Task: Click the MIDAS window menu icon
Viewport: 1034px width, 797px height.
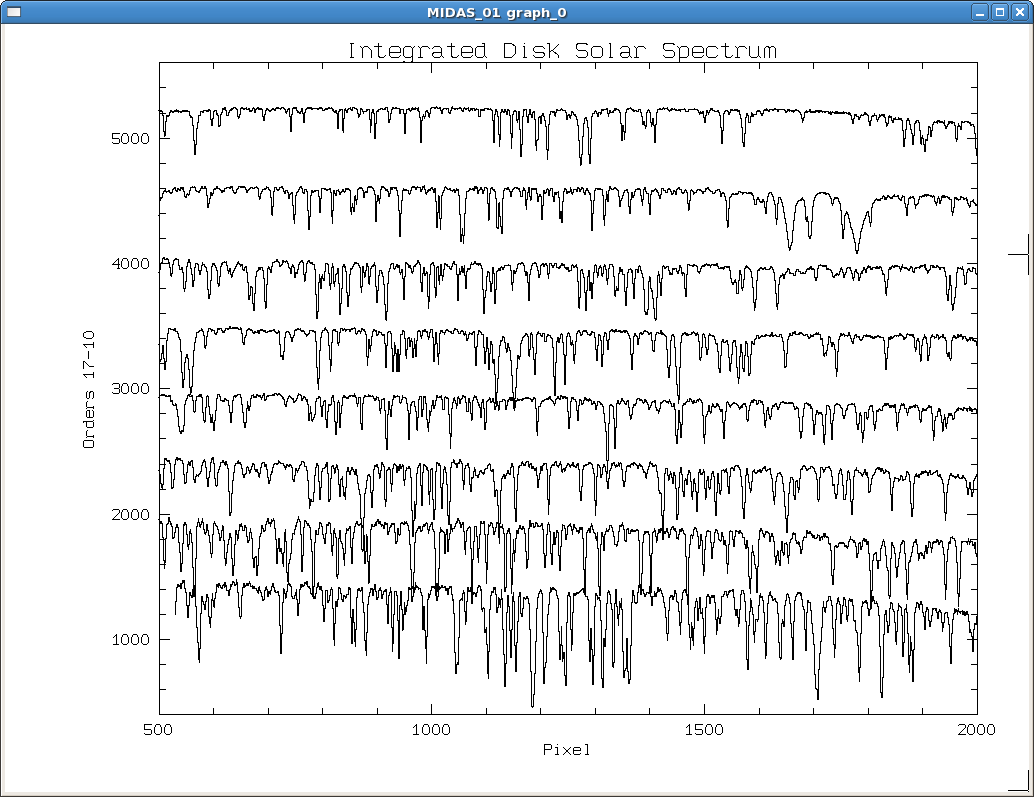Action: (13, 13)
